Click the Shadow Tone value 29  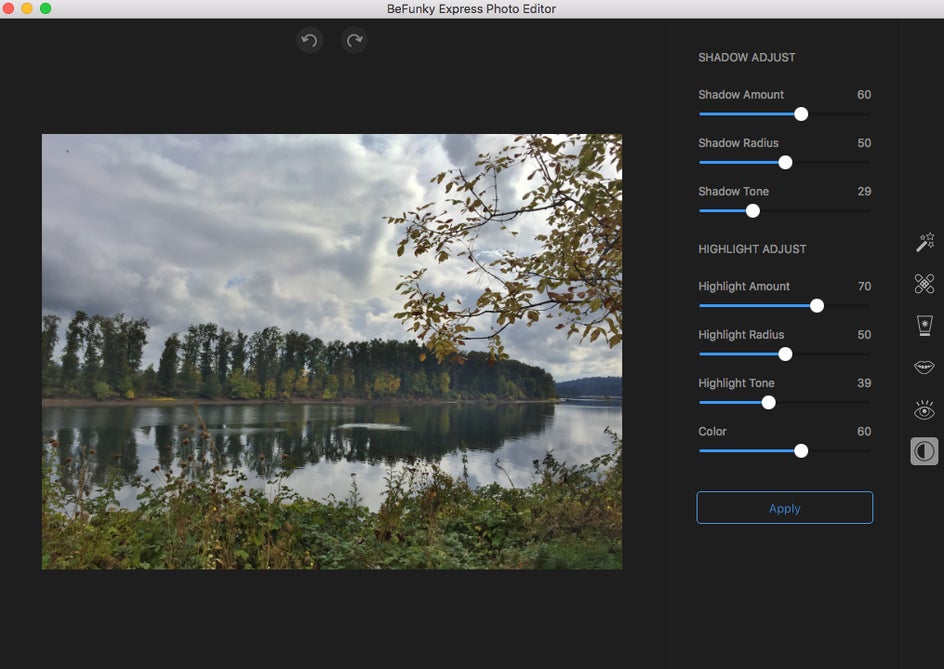click(x=864, y=191)
